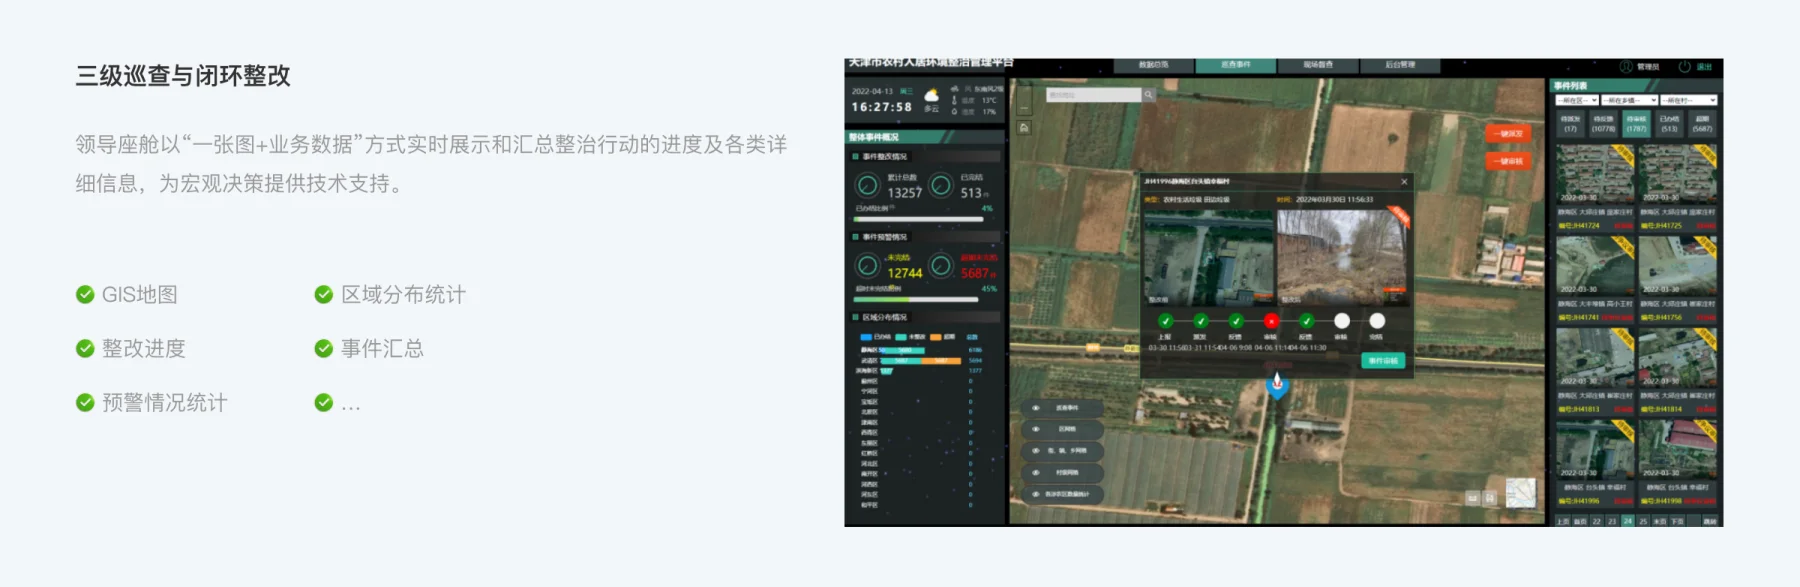Close the event detail popup

(x=1404, y=181)
